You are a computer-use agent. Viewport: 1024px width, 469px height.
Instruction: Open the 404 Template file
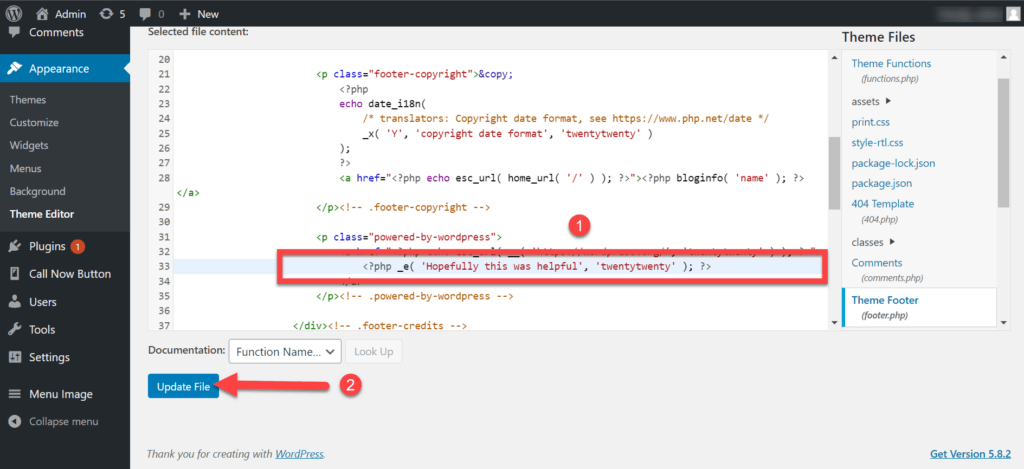[882, 204]
